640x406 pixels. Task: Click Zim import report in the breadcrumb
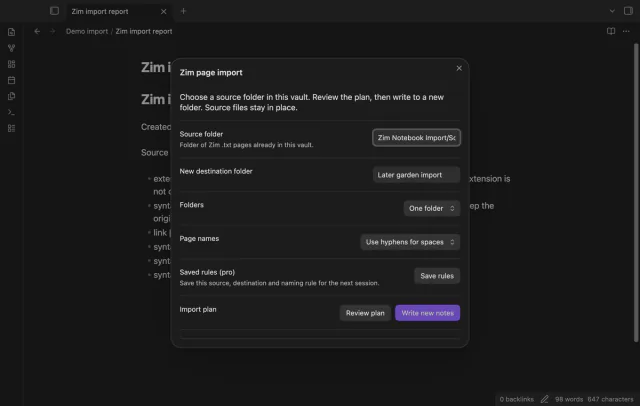[x=144, y=31]
